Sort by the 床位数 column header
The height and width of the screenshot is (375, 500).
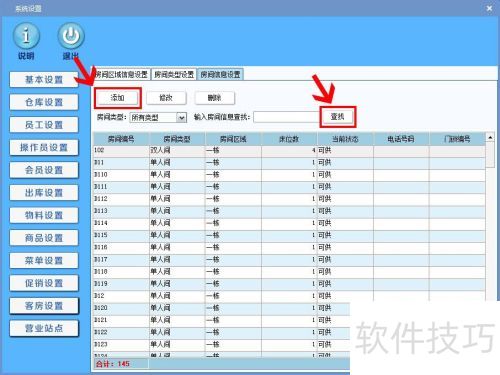pos(289,139)
